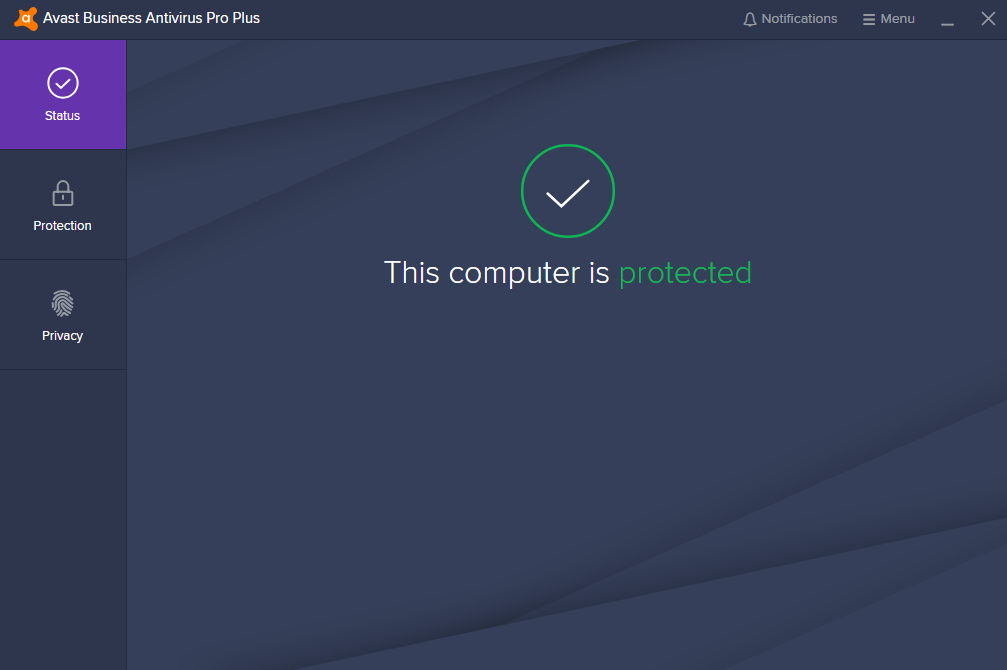Minimize the Avast window
This screenshot has height=670, width=1007.
947,19
